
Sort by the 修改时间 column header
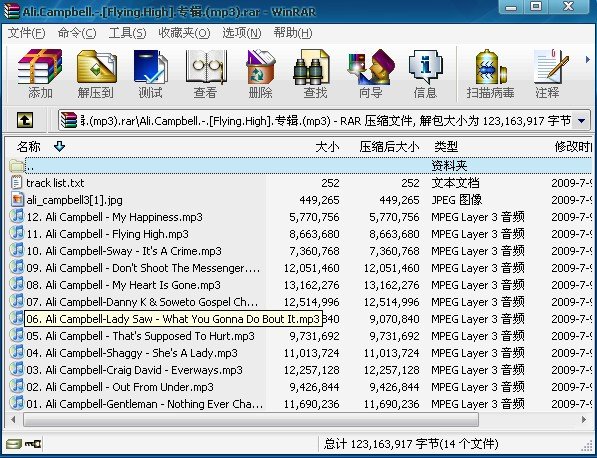pyautogui.click(x=573, y=147)
